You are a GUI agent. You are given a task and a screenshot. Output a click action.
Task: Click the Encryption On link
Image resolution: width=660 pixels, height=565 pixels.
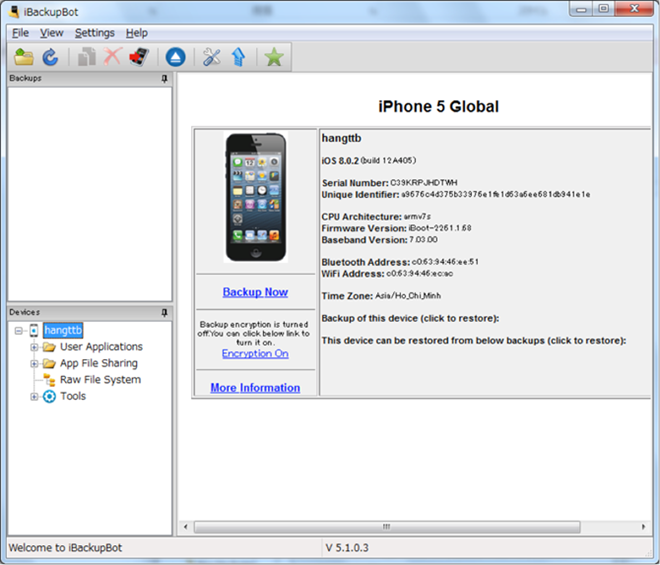(x=255, y=353)
